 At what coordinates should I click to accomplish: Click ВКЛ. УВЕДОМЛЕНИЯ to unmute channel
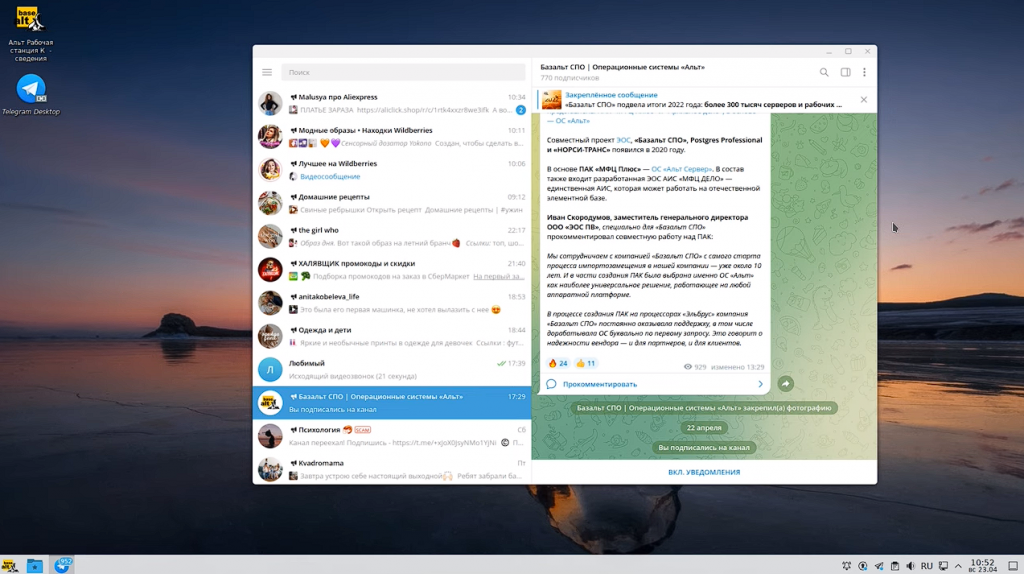pos(704,472)
